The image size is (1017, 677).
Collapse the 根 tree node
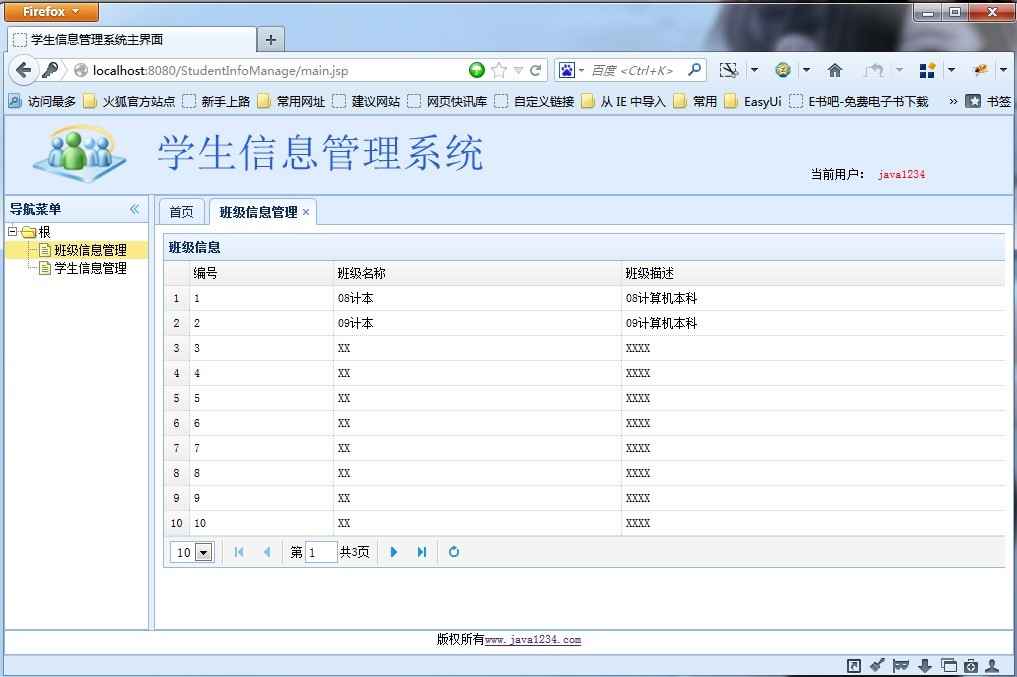(x=12, y=231)
